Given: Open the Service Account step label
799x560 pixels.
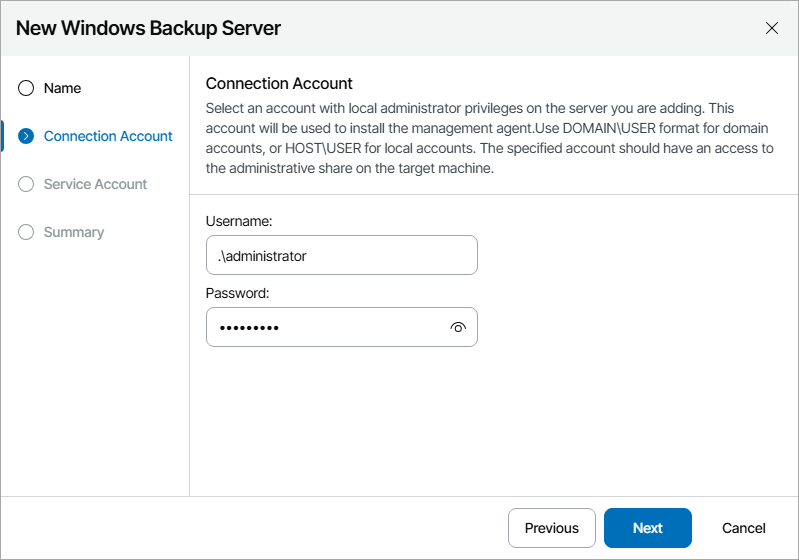Looking at the screenshot, I should [95, 184].
